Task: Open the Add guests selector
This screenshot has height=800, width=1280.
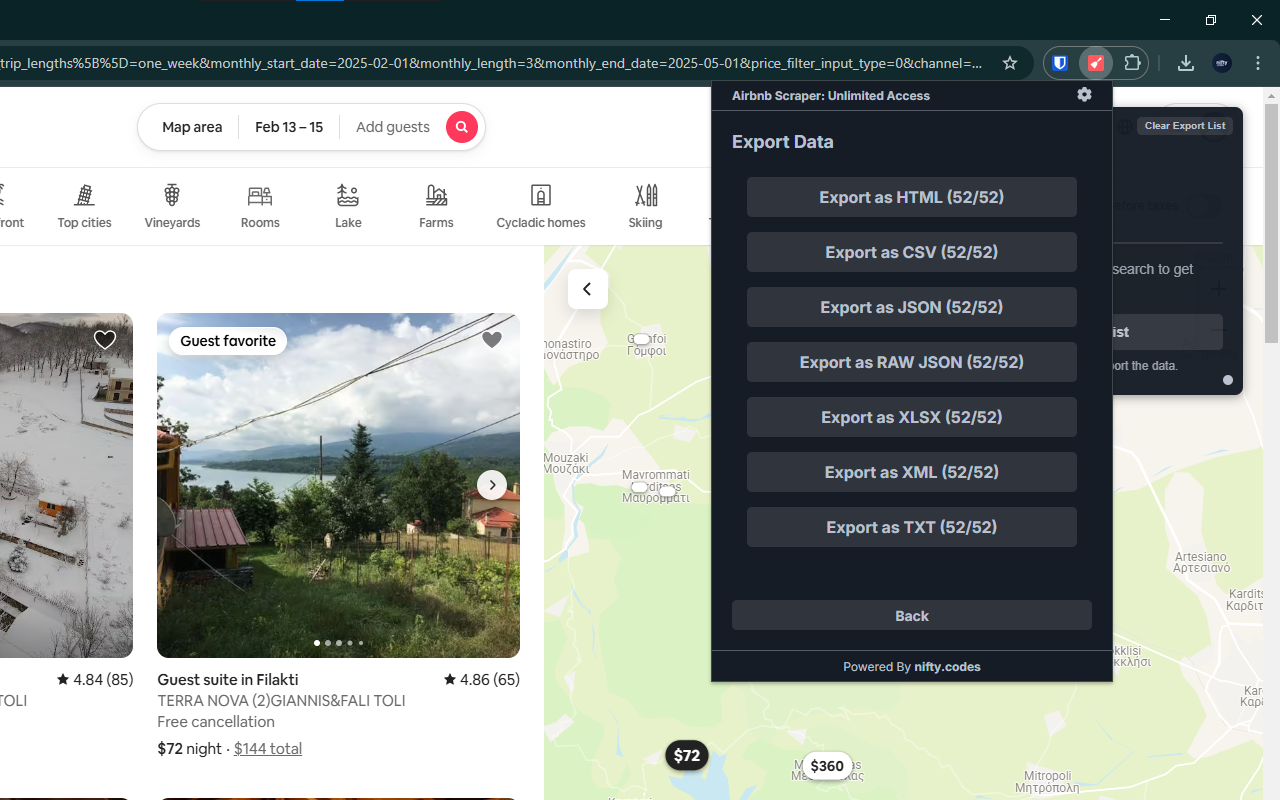Action: pos(393,127)
